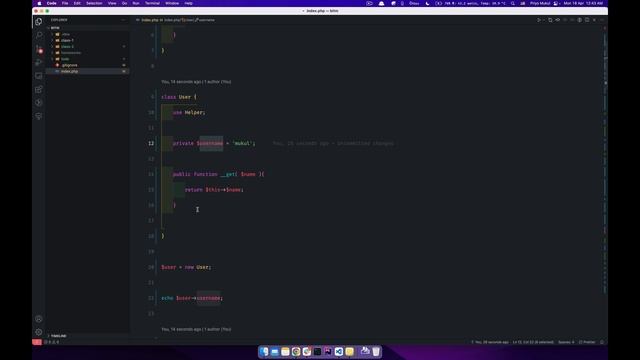Open the Extensions view
The height and width of the screenshot is (360, 640).
click(38, 89)
